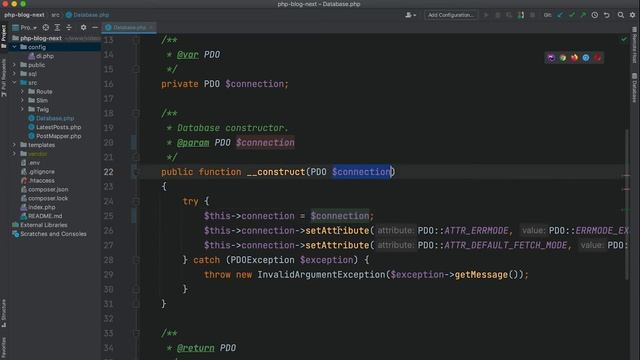This screenshot has width=640, height=360.
Task: Click php-blog-next breadcrumb in navigation bar
Action: [x=24, y=15]
